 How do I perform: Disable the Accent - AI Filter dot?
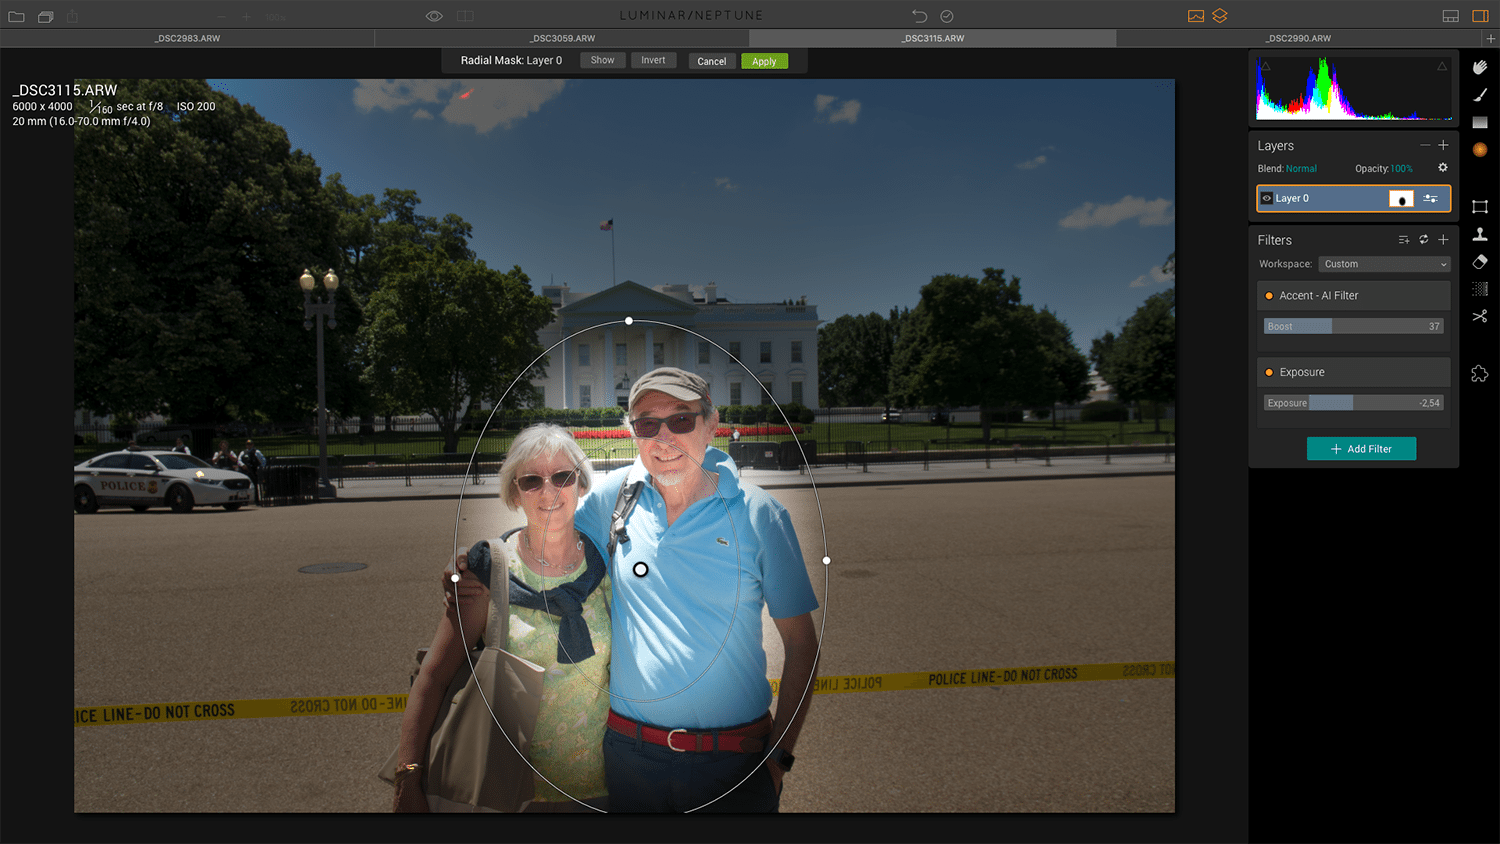[1269, 296]
